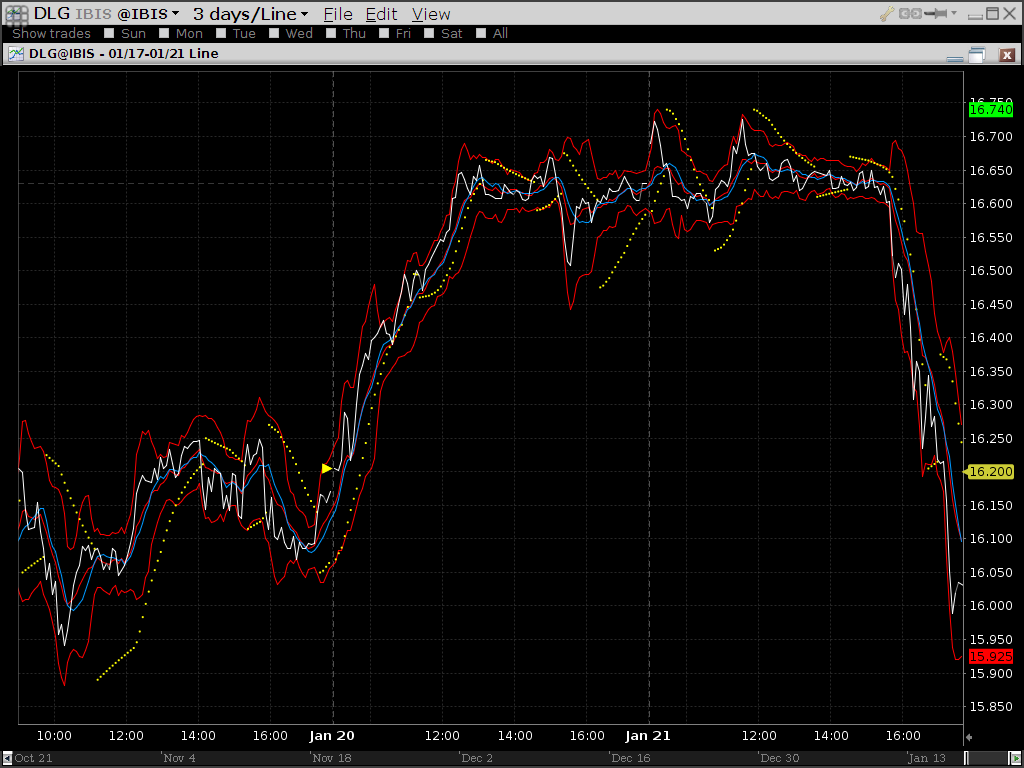
Task: Toggle the pushpin icon in title bar
Action: click(x=937, y=13)
